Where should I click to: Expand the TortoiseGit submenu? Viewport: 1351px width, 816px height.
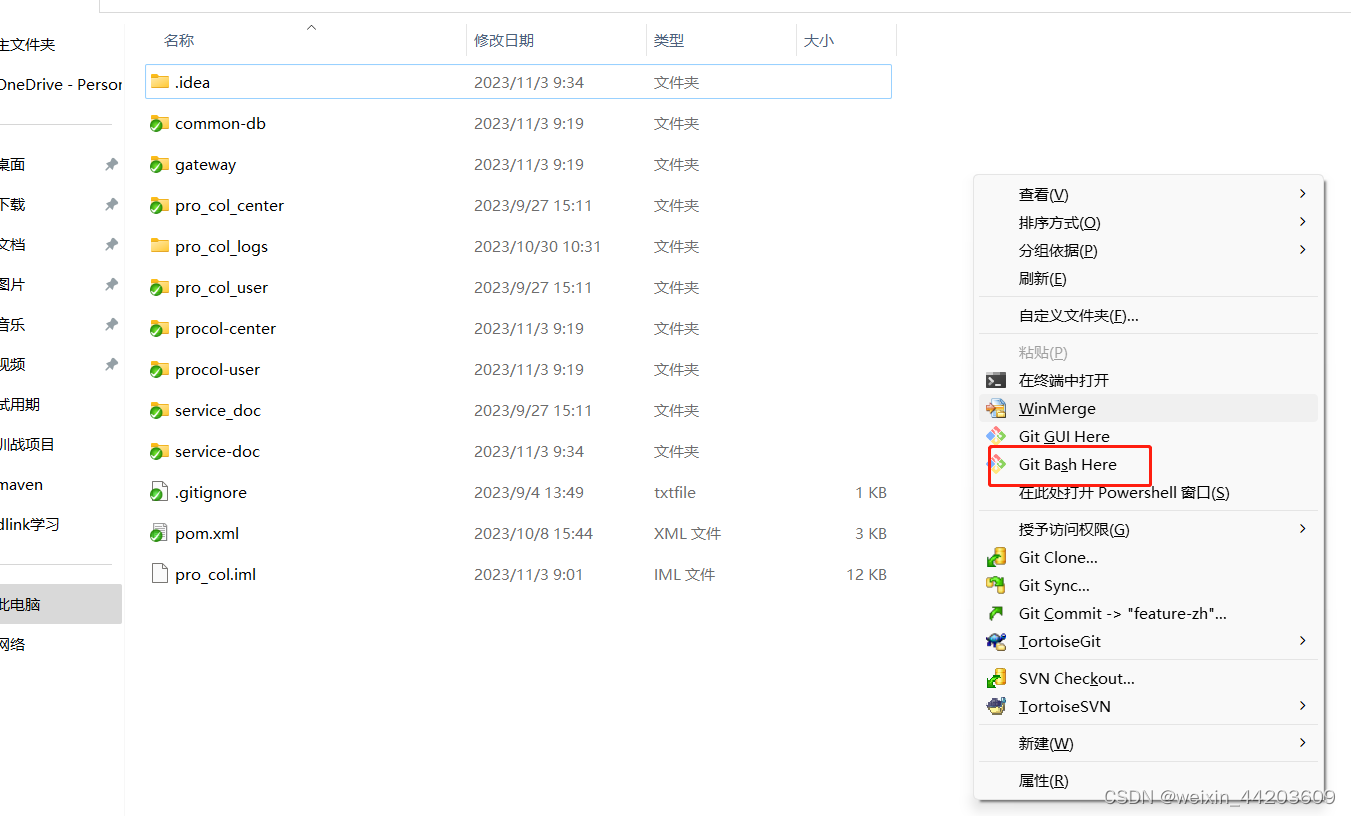[x=1059, y=641]
